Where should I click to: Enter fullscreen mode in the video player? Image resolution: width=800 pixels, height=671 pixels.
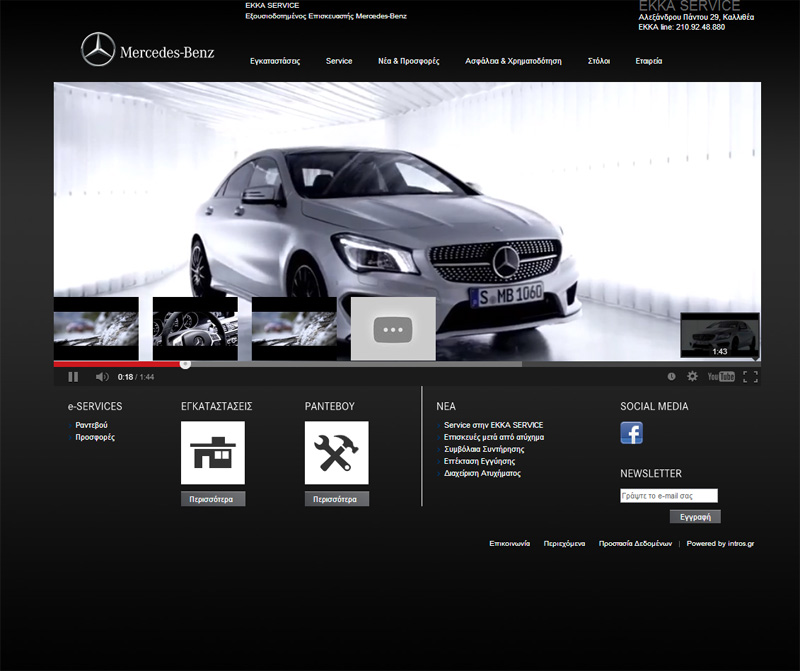pyautogui.click(x=750, y=377)
